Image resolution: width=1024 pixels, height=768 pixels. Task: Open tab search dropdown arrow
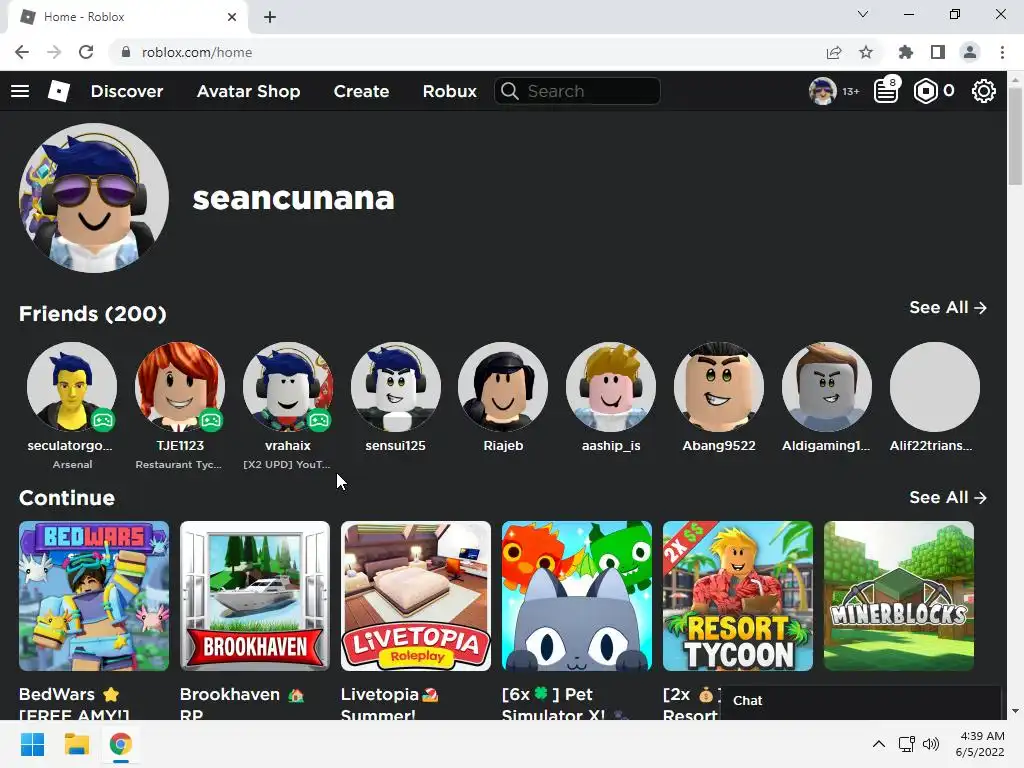[x=863, y=14]
